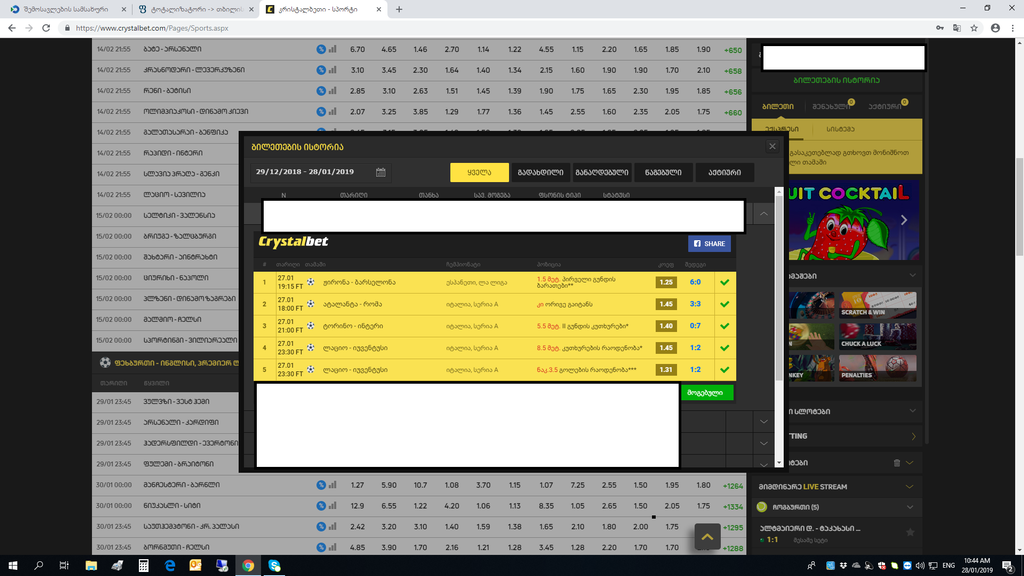Toggle favorite star on the 1:1 live match
Screen dimensions: 1024x576
(910, 532)
